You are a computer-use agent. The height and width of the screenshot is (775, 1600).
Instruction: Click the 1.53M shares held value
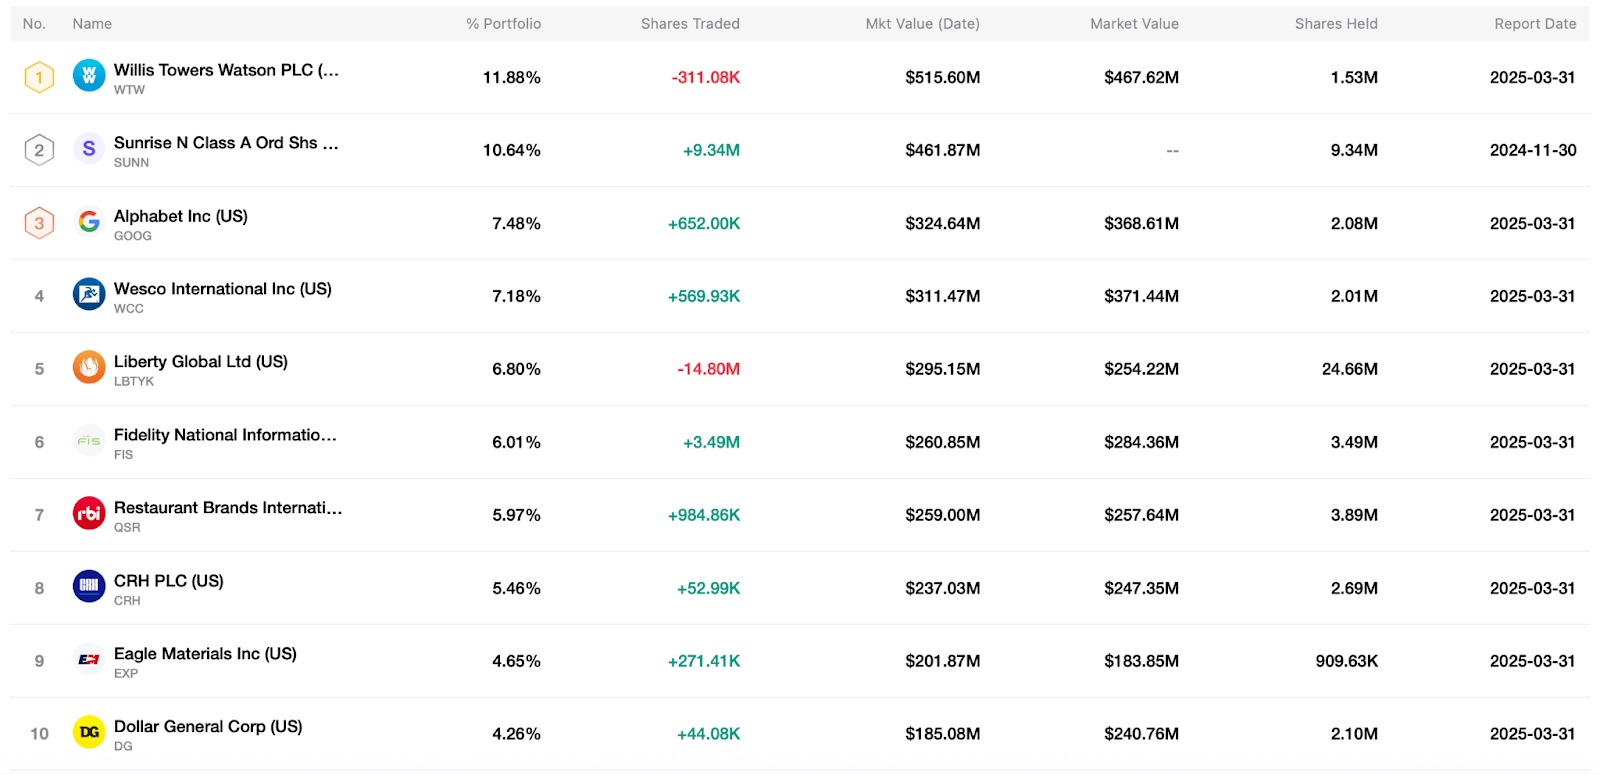1354,78
